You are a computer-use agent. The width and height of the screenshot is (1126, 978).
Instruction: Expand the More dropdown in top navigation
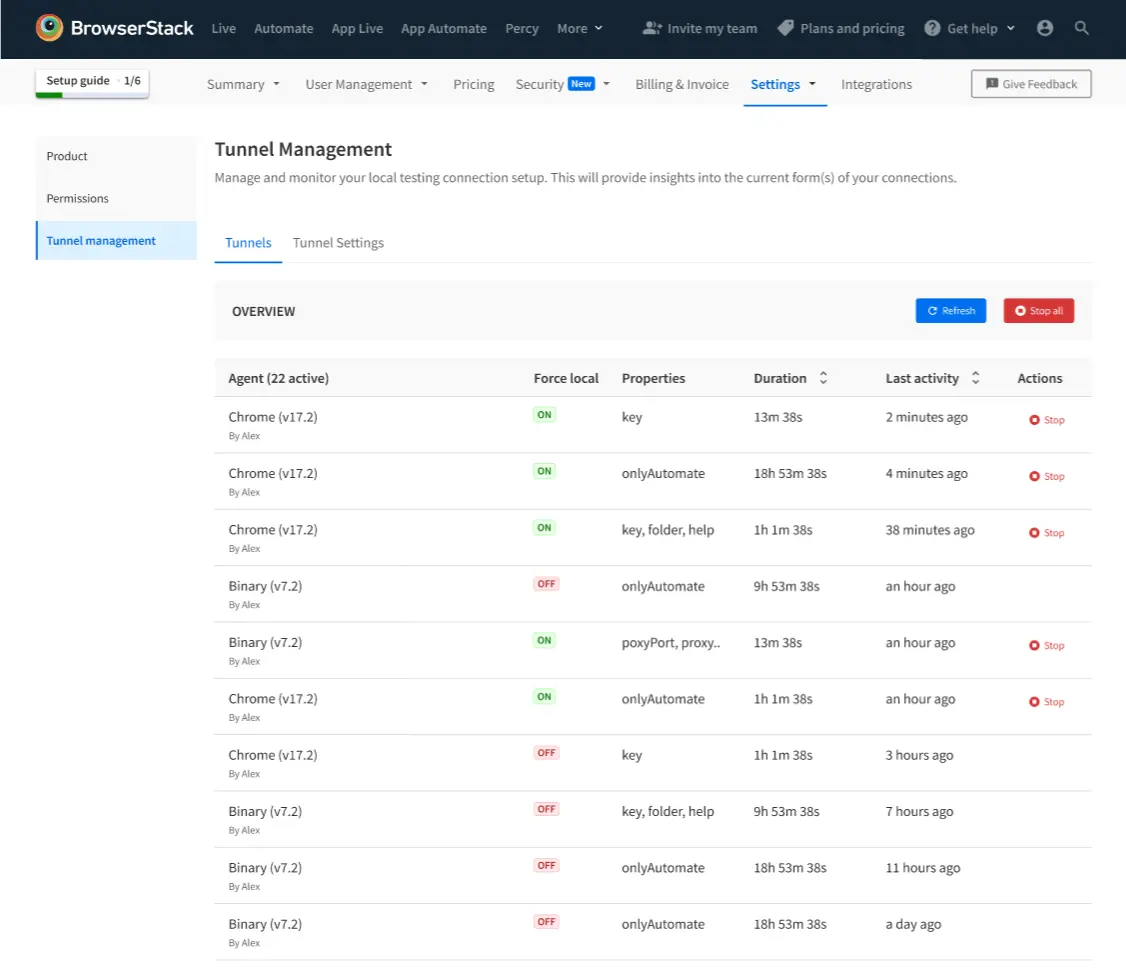[580, 28]
